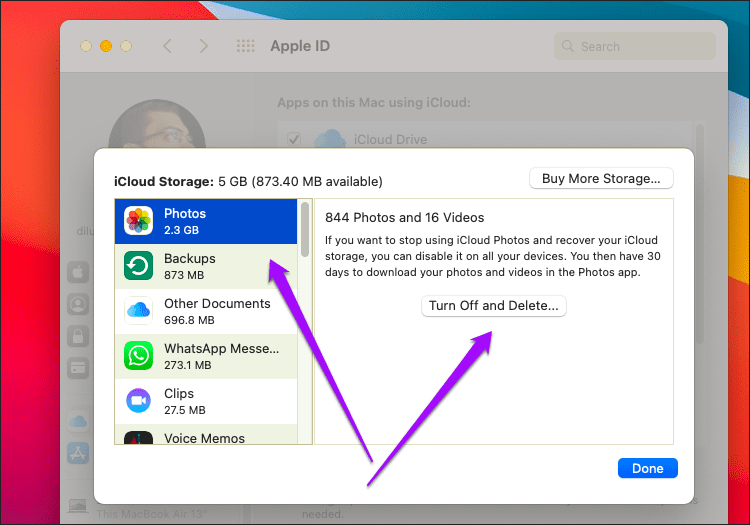Click the MacBook Air device icon
Screen dimensions: 750x525
point(77,506)
